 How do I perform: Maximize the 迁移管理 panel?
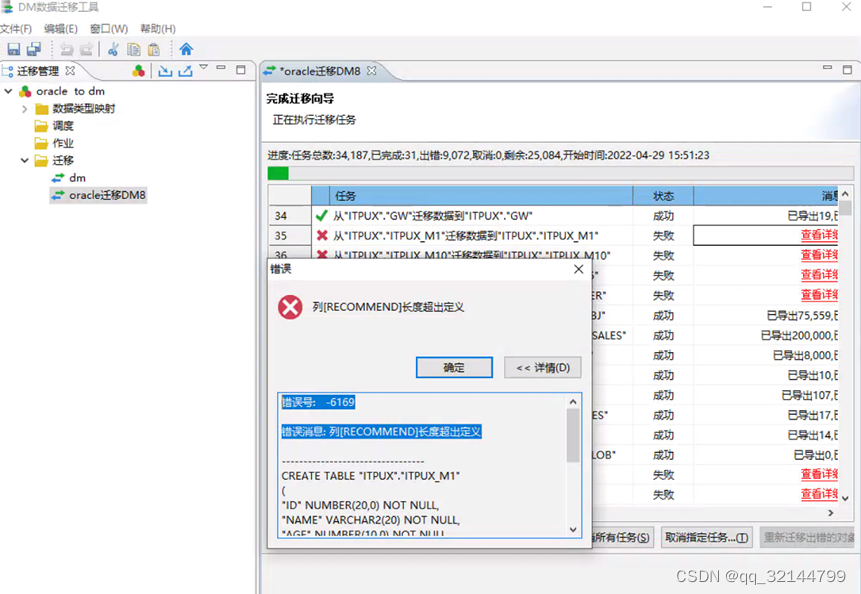pos(241,70)
